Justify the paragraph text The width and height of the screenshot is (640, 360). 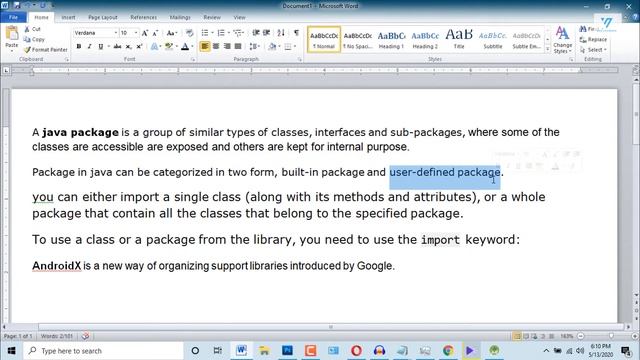point(238,47)
